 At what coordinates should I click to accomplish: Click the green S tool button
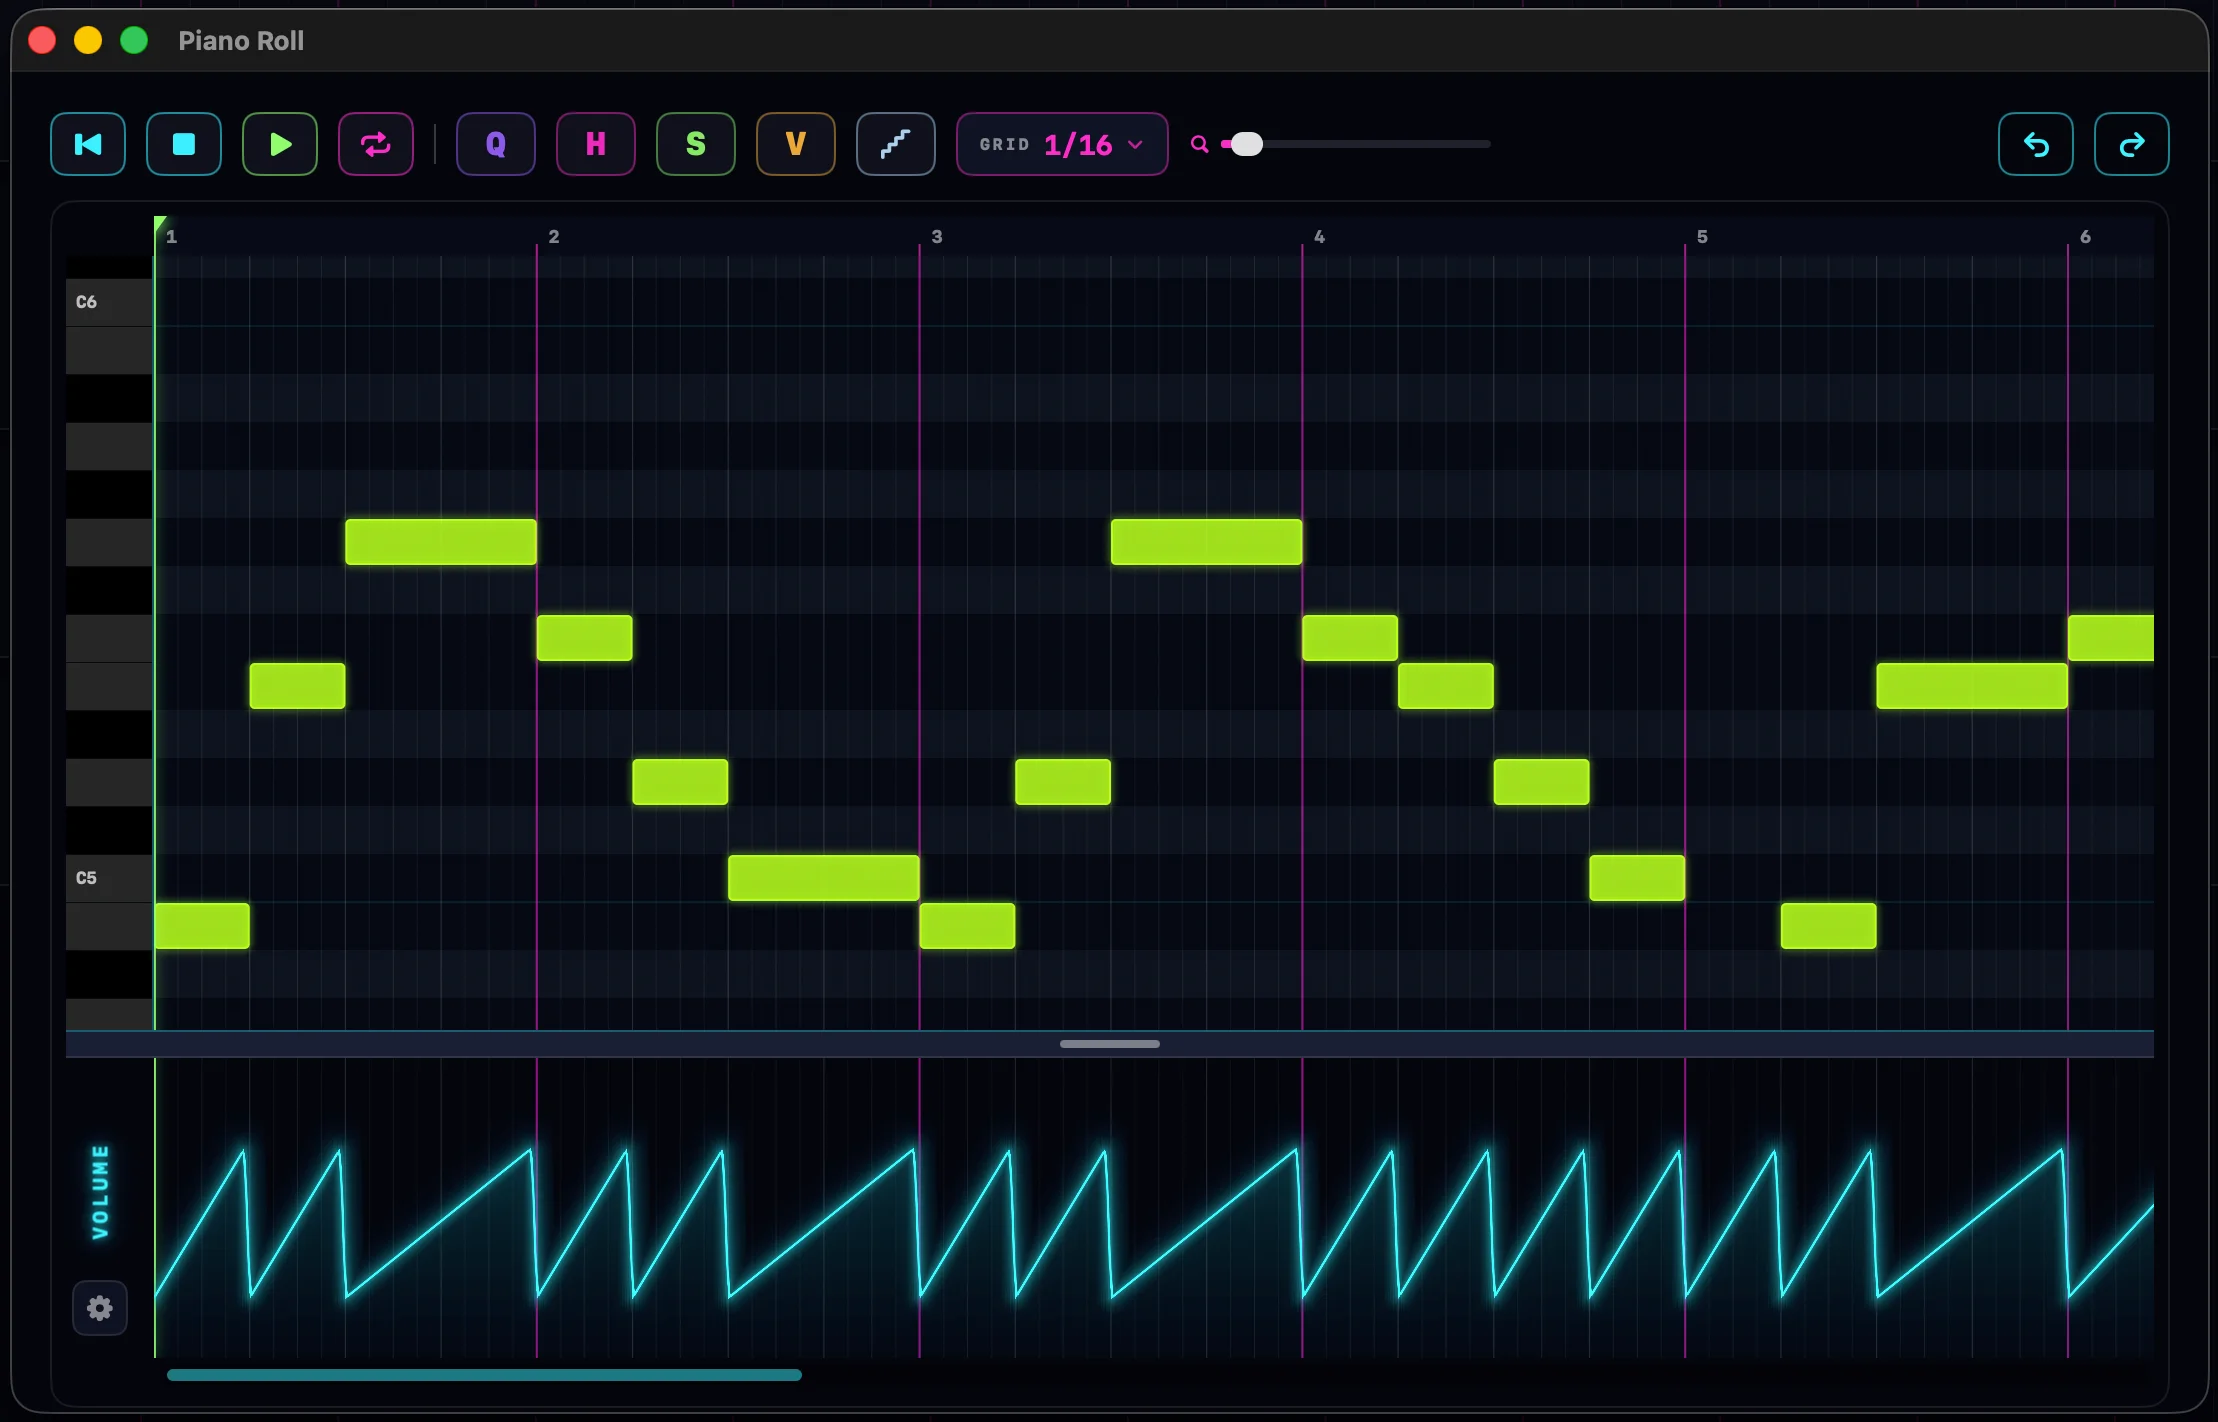(x=696, y=144)
